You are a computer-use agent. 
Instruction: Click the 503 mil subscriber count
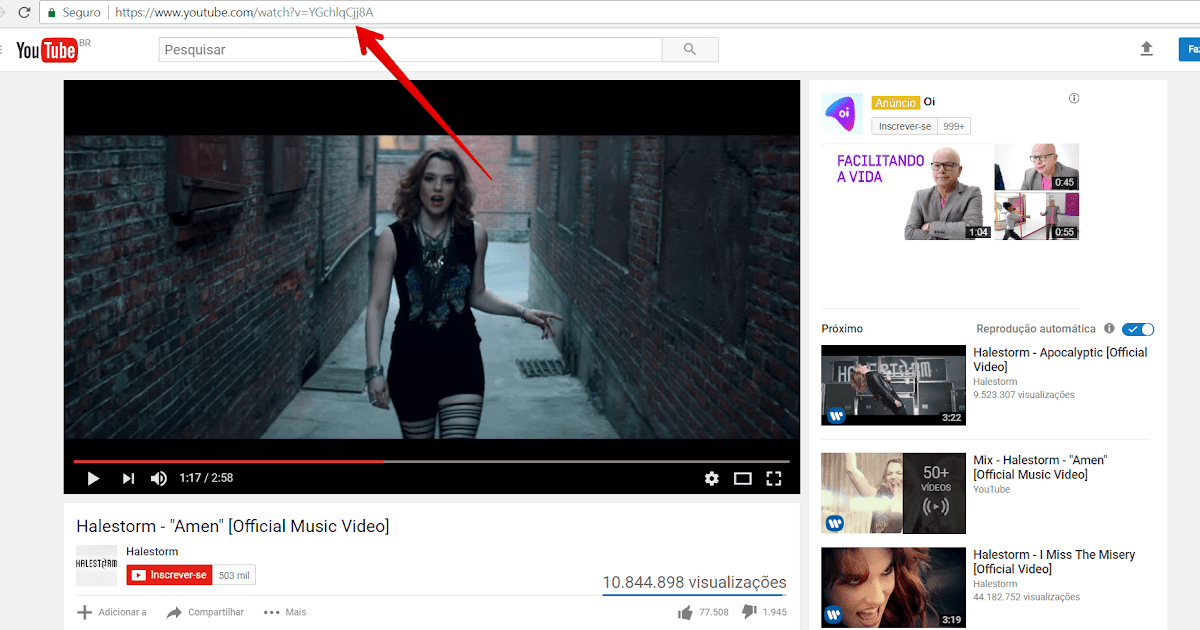[x=234, y=575]
